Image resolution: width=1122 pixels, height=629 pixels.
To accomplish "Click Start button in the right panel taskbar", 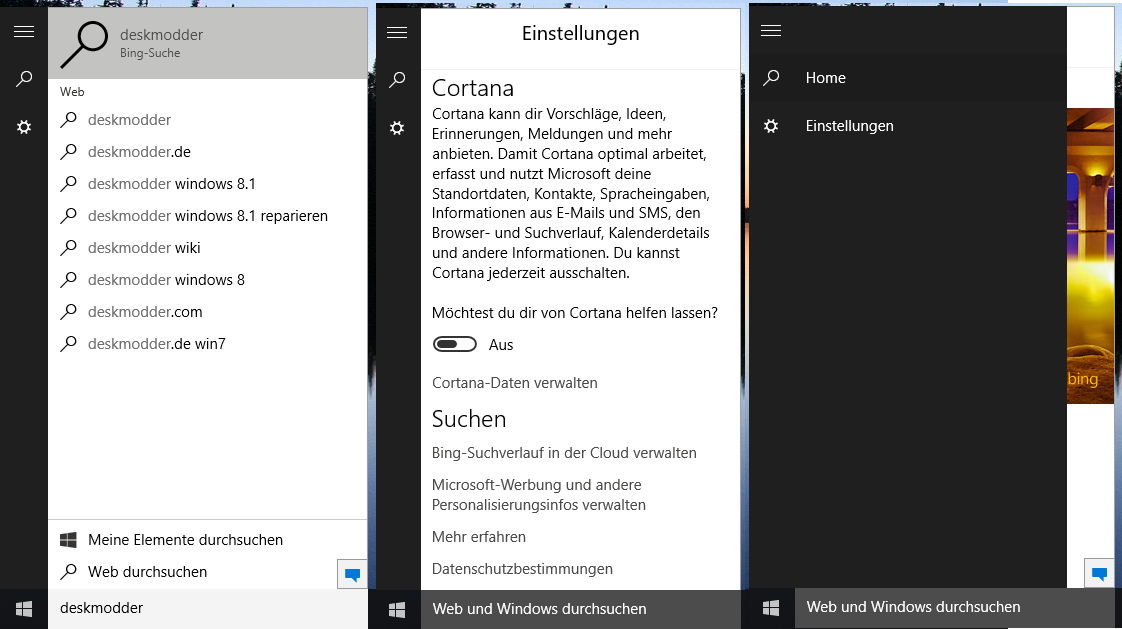I will click(771, 608).
